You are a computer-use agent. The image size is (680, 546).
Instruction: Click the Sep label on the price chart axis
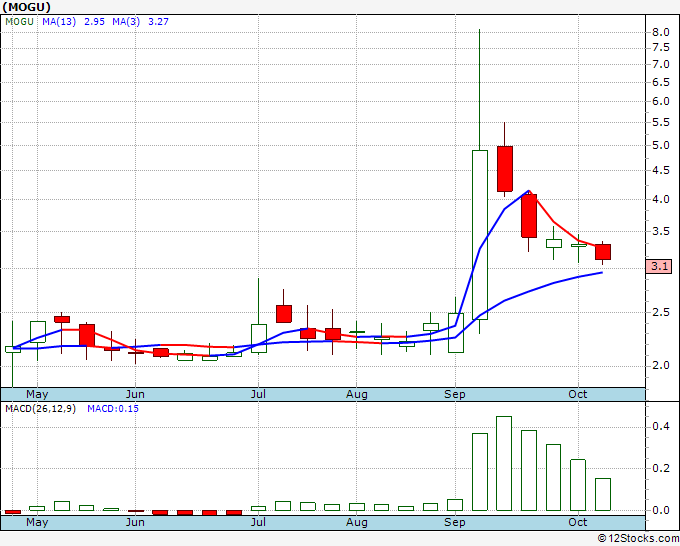click(455, 394)
